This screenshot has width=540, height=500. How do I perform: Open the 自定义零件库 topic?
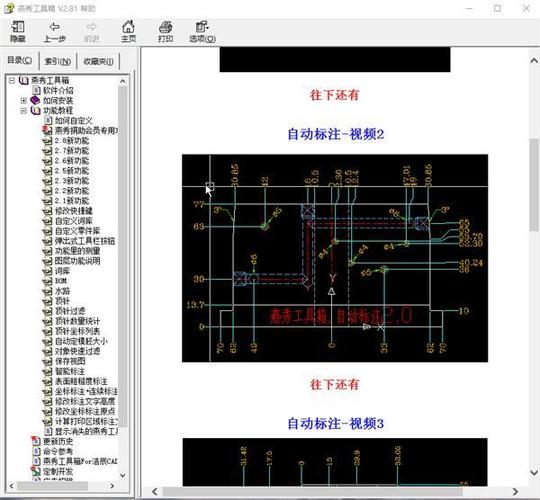pyautogui.click(x=77, y=231)
